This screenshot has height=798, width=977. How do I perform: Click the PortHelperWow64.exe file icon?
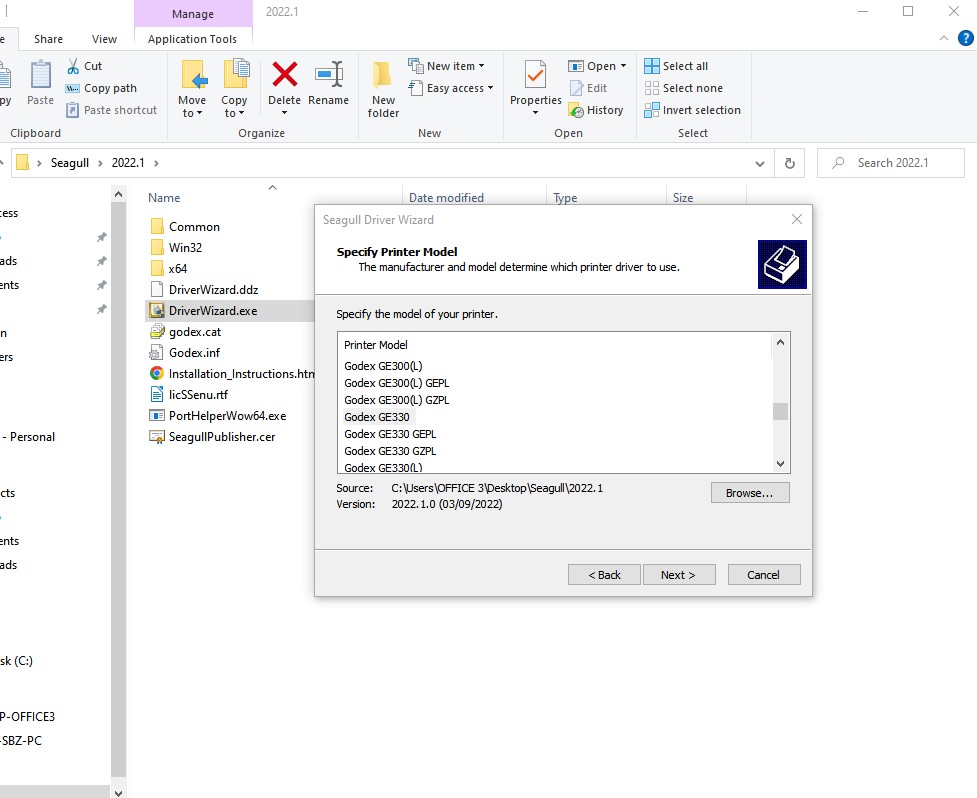157,416
